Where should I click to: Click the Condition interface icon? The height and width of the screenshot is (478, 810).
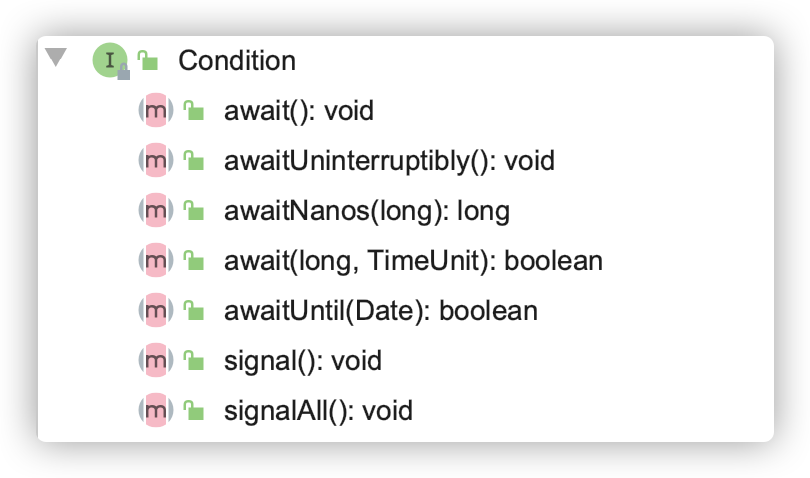(x=109, y=60)
